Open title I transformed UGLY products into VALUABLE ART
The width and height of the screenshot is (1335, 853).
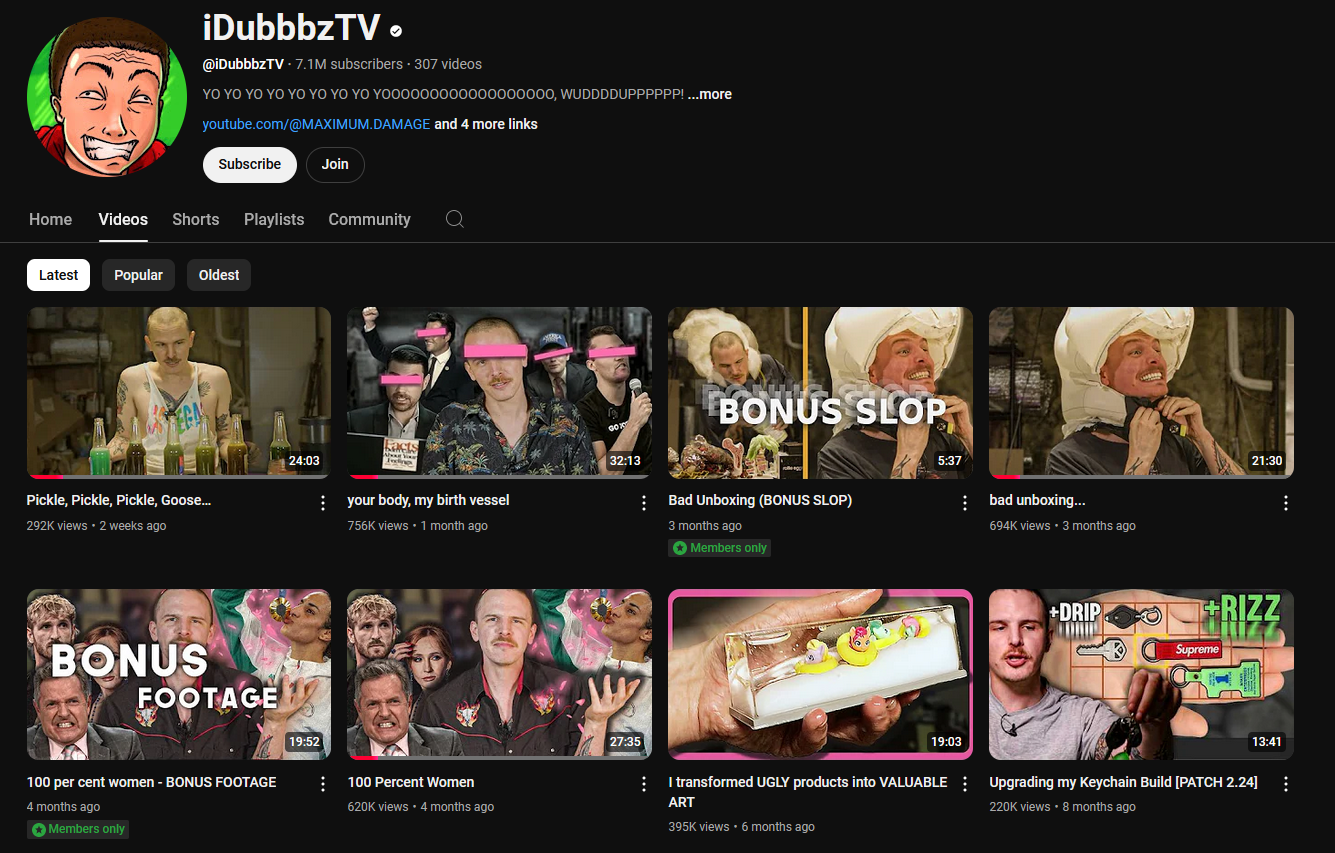tap(808, 792)
